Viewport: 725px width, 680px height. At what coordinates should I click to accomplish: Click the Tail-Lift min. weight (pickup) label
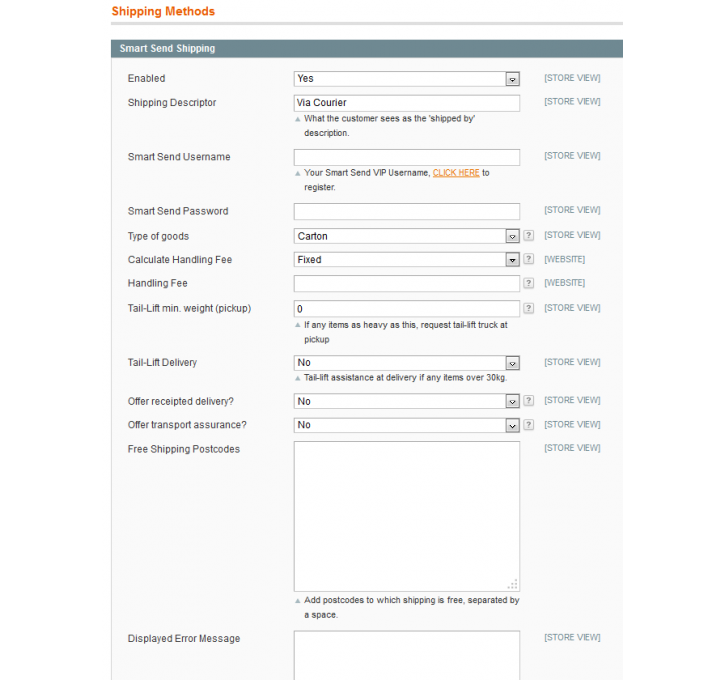tap(189, 308)
